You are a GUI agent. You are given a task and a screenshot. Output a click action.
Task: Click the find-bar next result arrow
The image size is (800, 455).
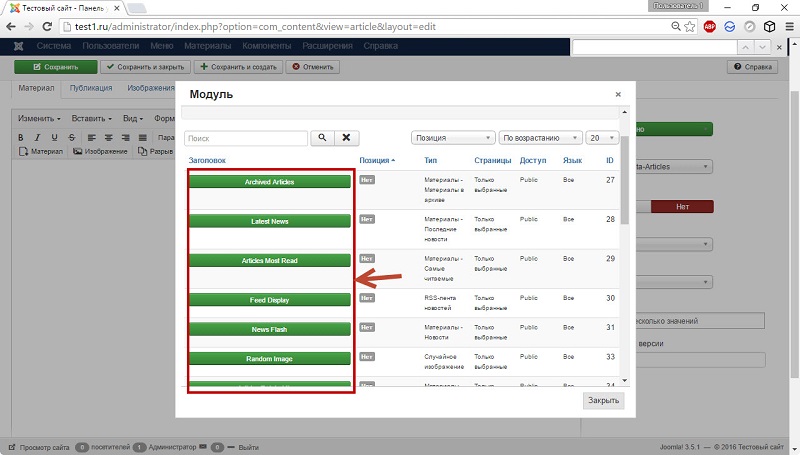pyautogui.click(x=762, y=47)
